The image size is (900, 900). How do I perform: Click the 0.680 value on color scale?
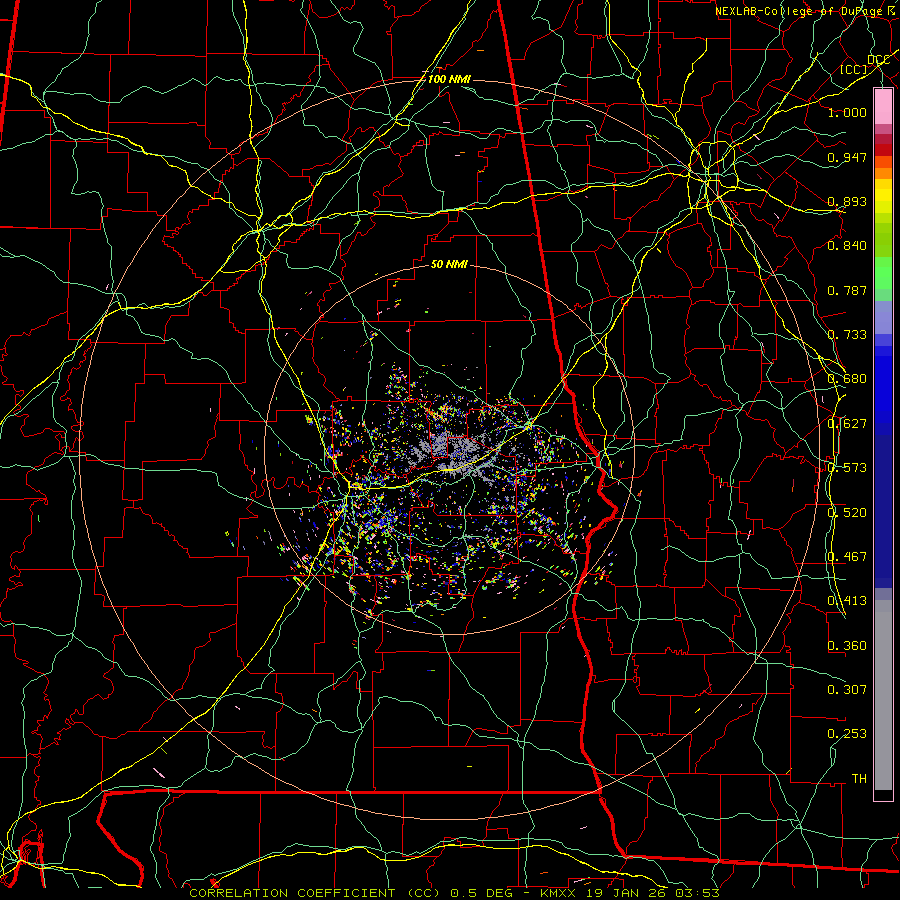click(847, 379)
